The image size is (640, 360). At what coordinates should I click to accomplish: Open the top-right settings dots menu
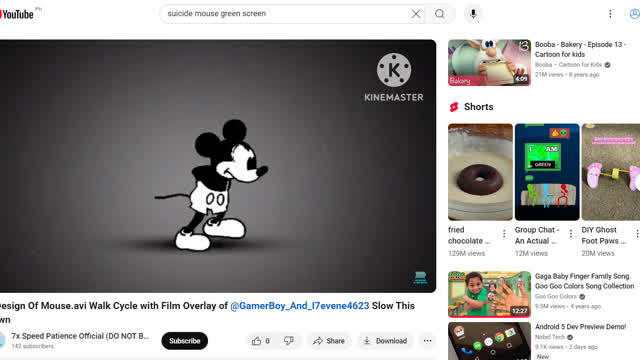(610, 14)
